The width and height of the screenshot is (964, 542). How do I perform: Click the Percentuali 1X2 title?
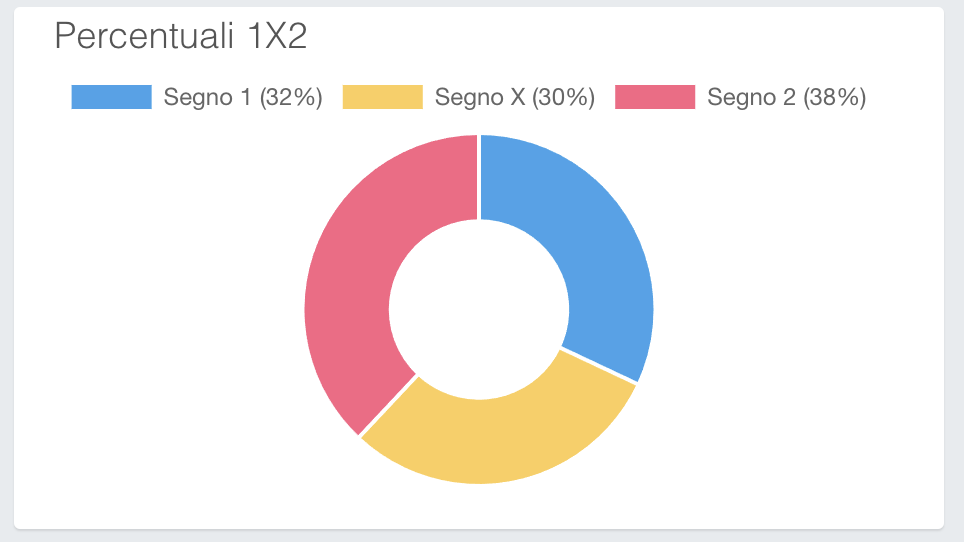pos(180,36)
